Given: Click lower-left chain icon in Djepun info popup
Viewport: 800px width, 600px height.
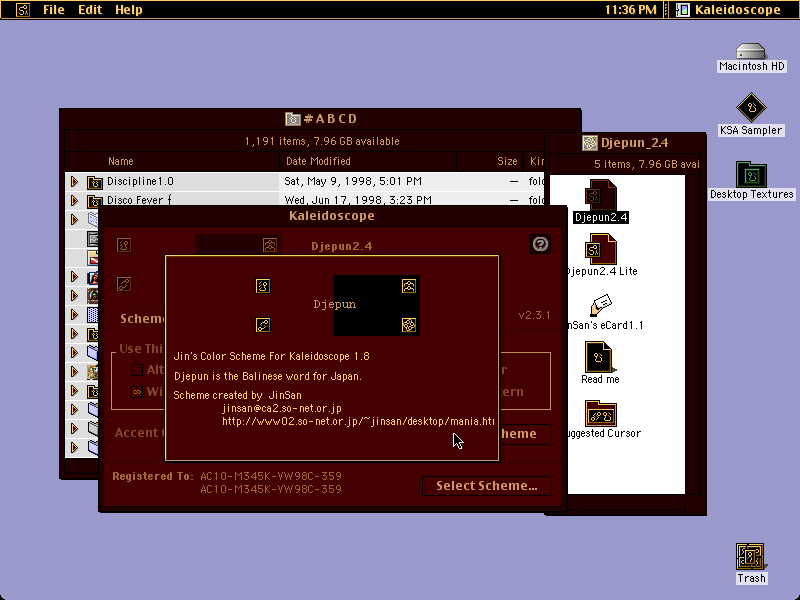Looking at the screenshot, I should tap(263, 325).
